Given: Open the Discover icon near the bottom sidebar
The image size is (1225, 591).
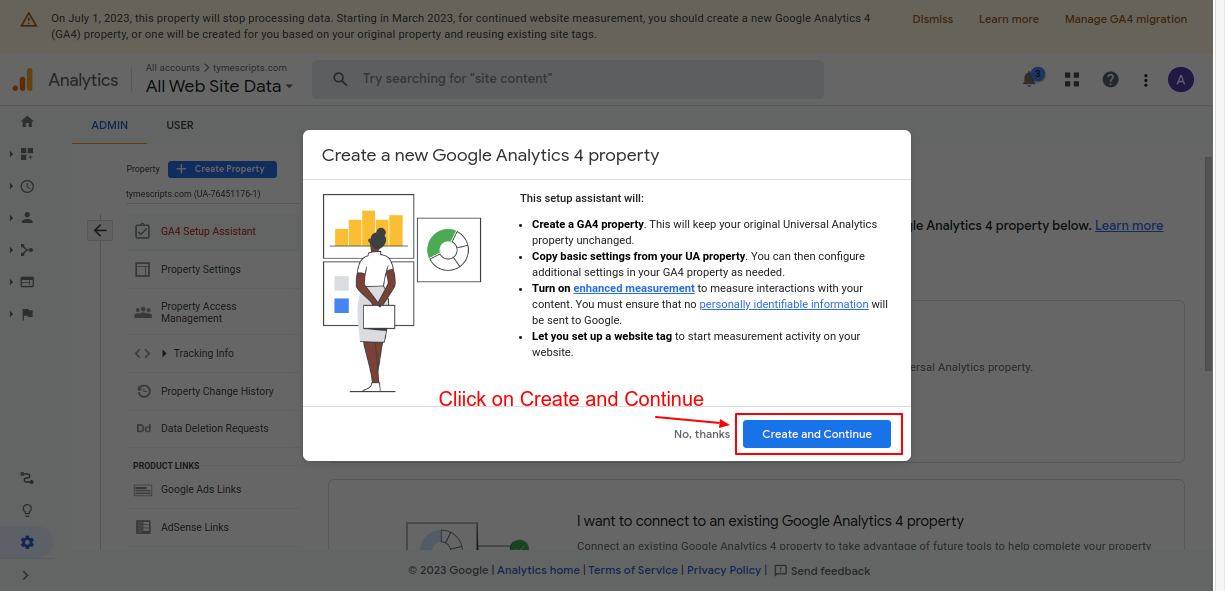Looking at the screenshot, I should 27,510.
